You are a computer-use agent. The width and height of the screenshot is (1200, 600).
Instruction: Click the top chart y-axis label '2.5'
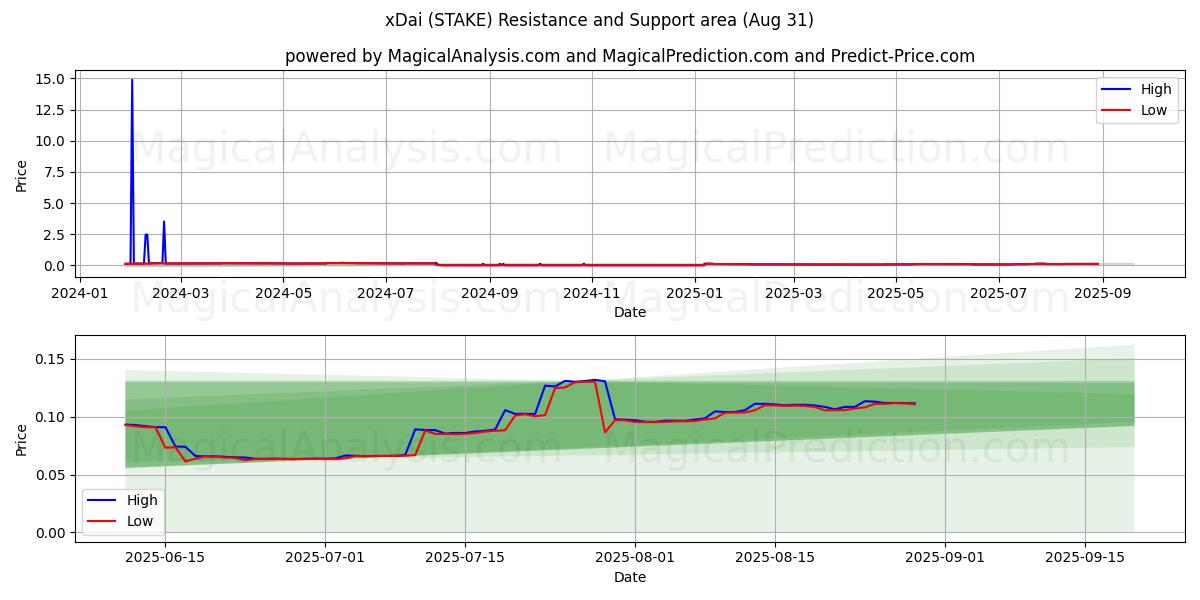click(x=55, y=235)
